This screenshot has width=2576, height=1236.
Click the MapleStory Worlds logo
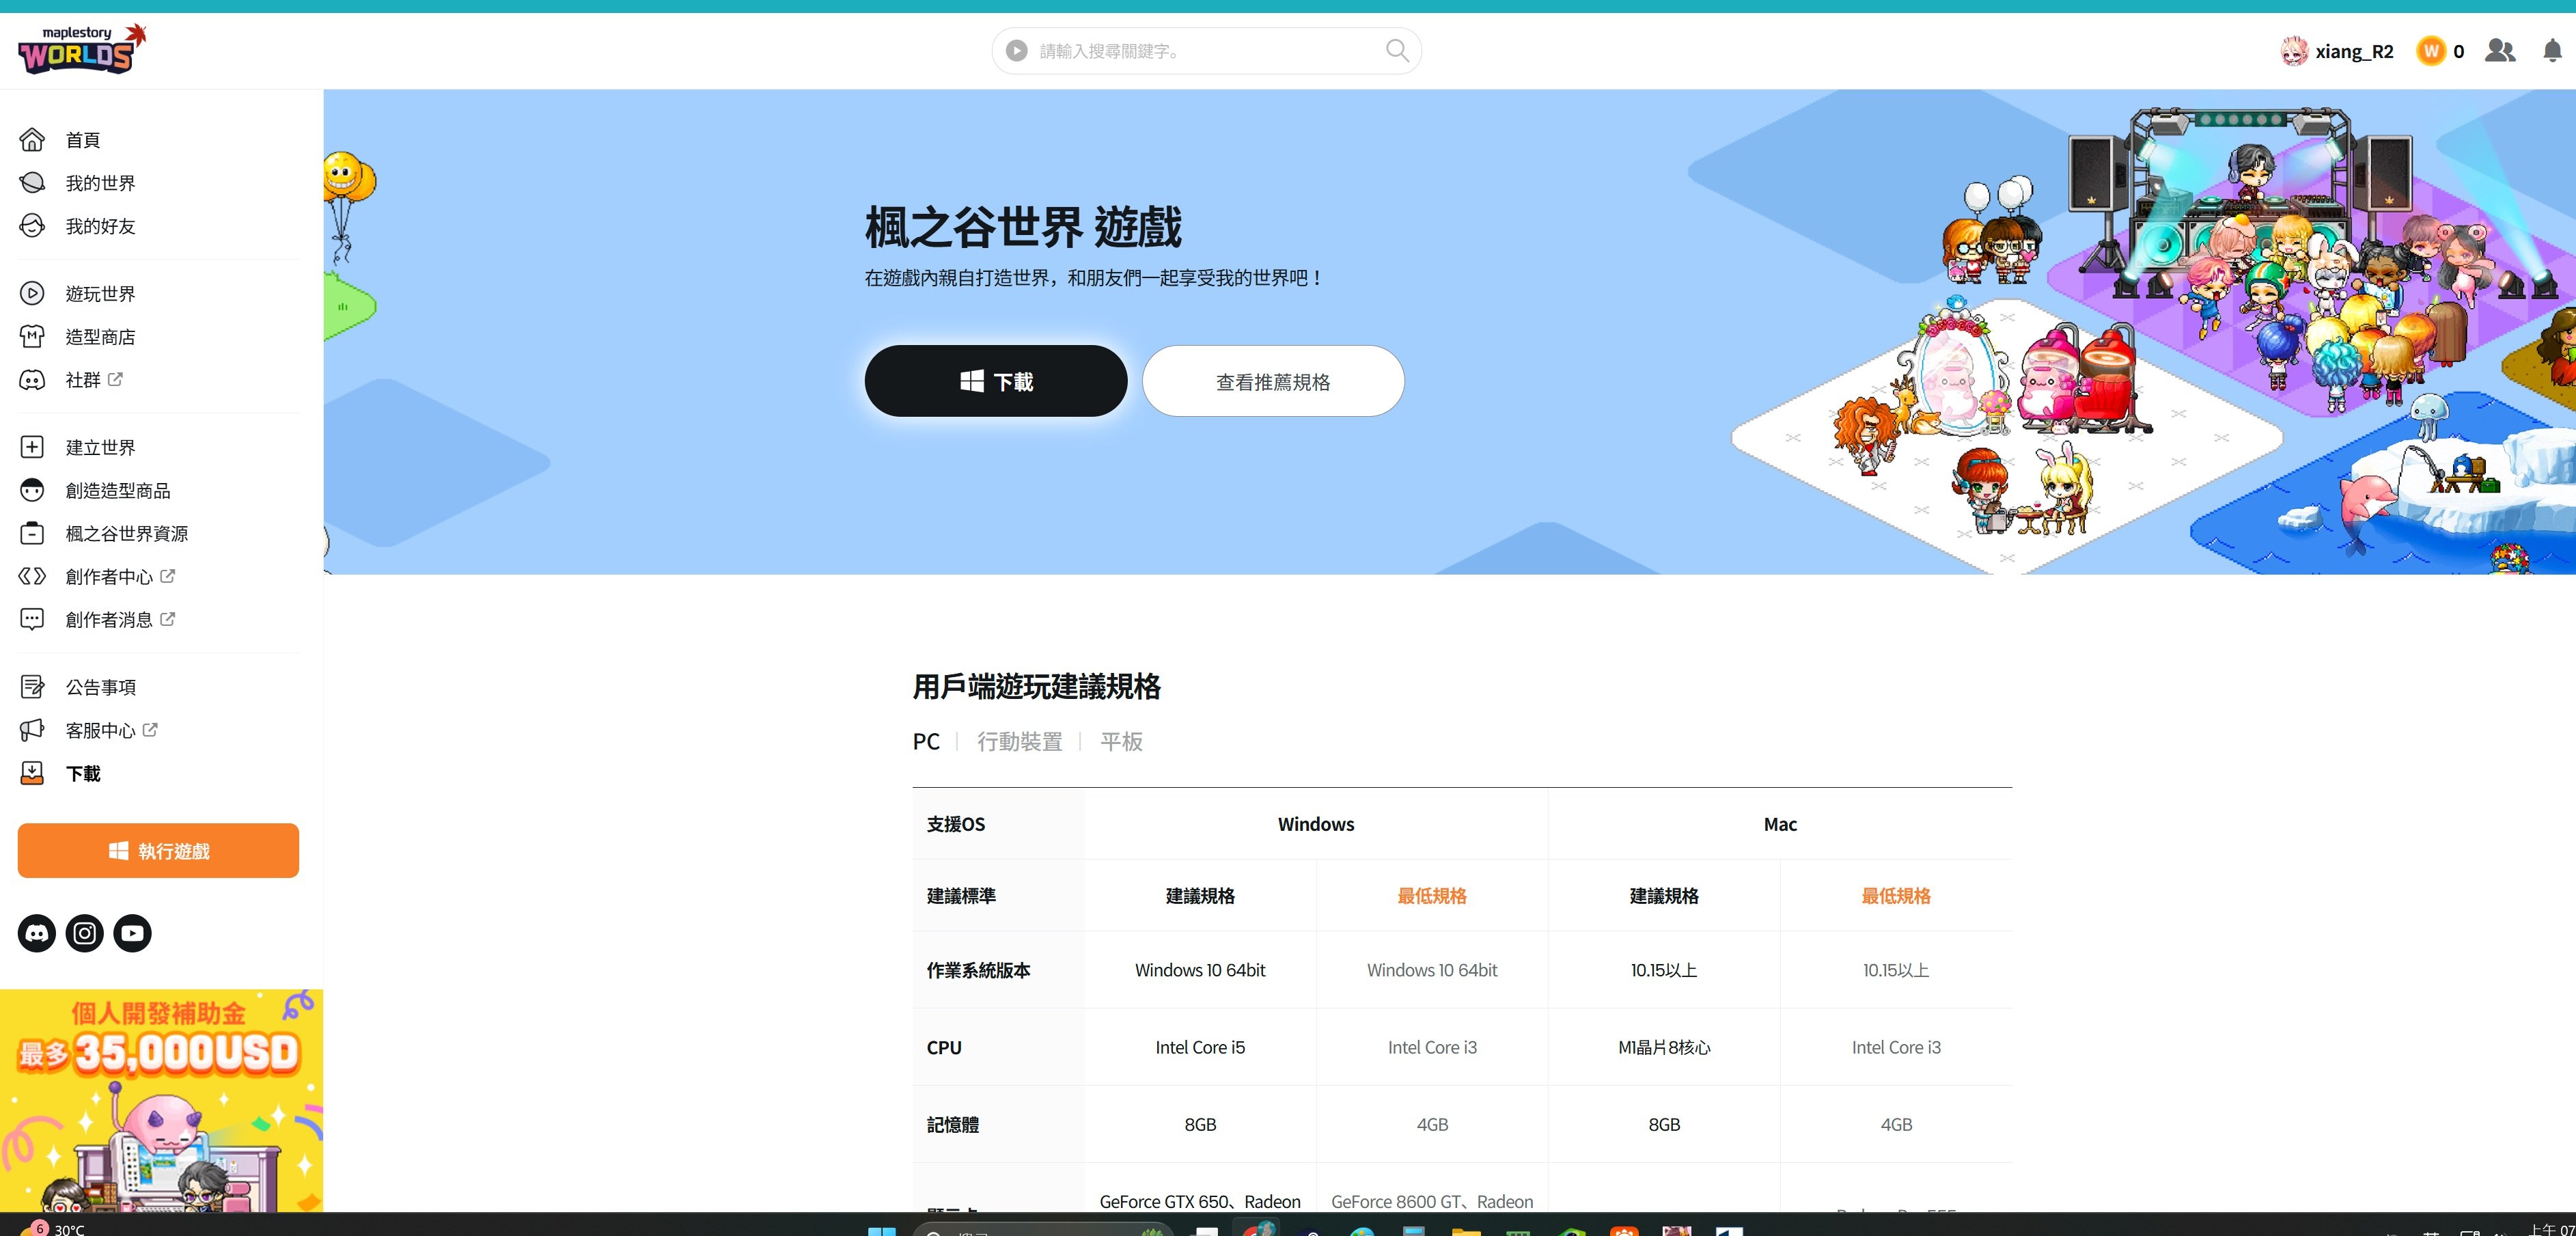pos(82,49)
